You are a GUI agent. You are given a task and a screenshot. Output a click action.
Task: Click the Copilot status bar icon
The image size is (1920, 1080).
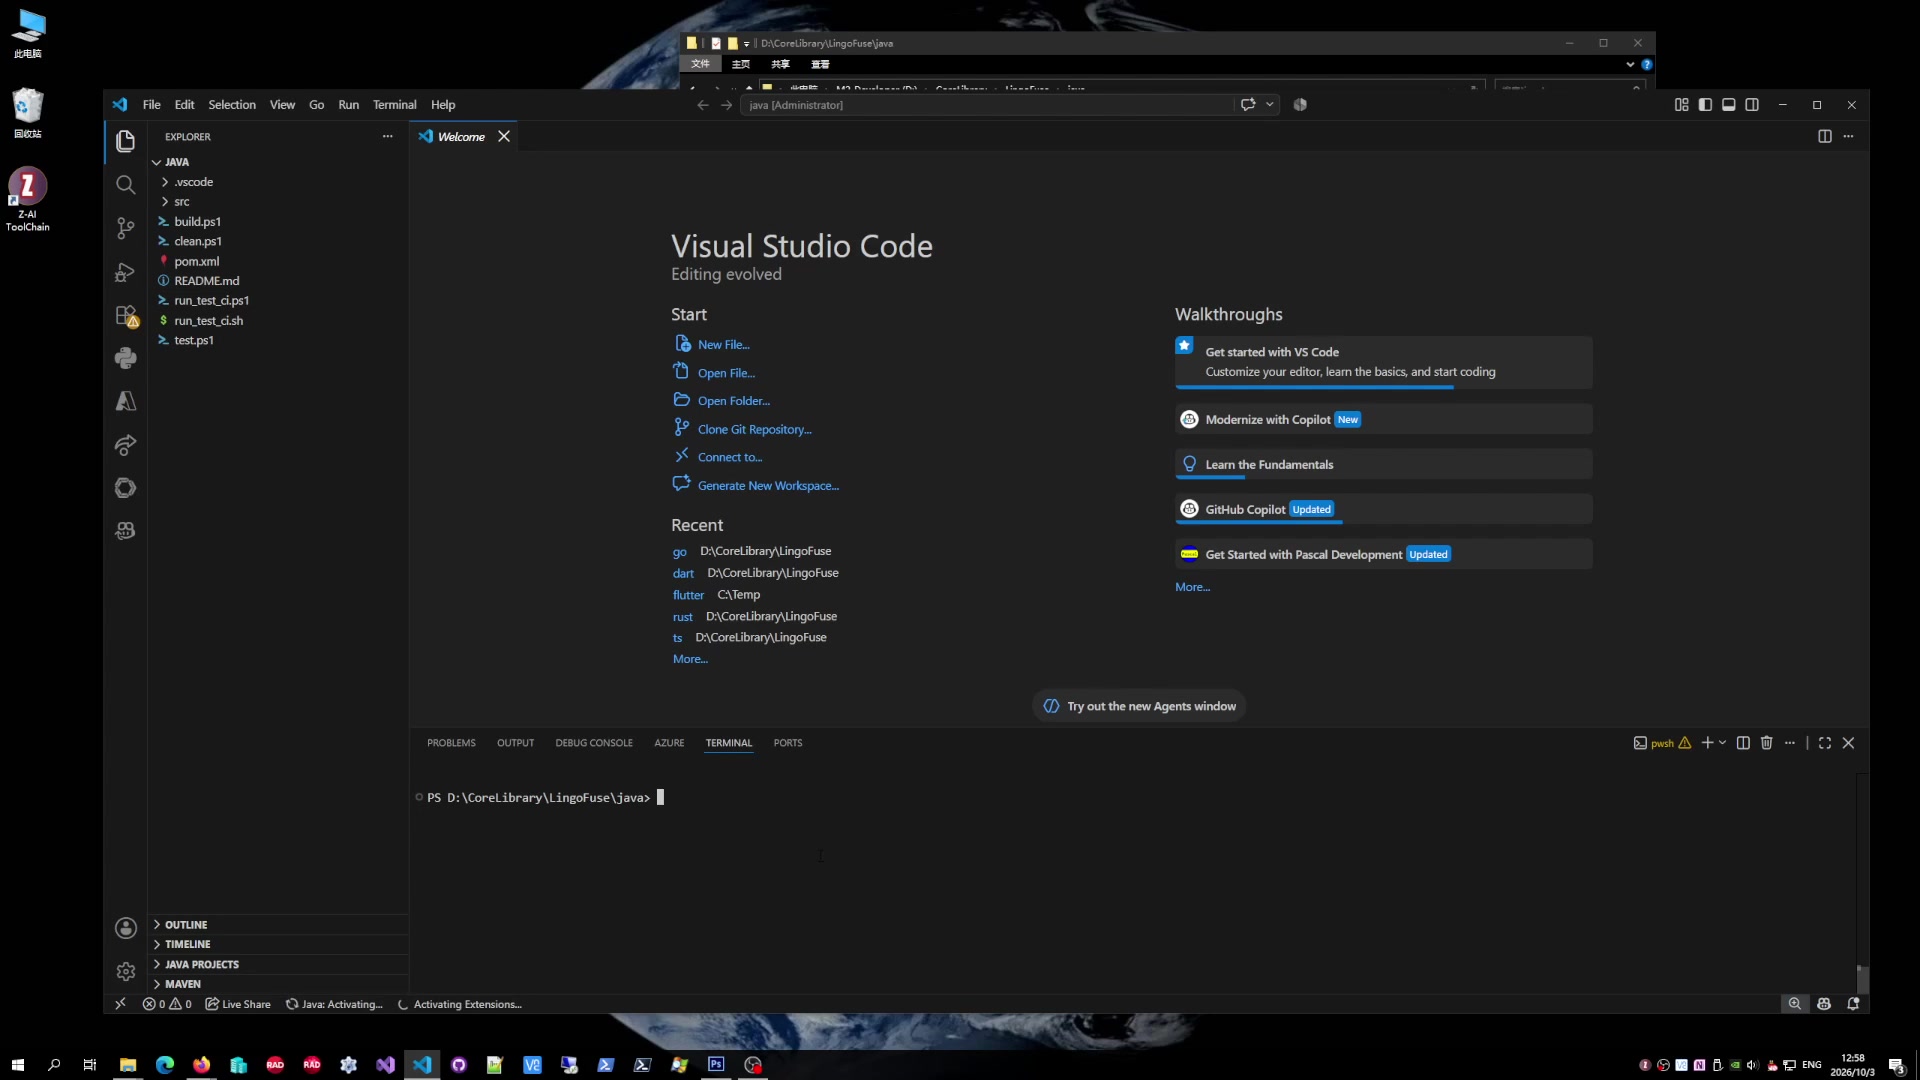pos(1824,1004)
